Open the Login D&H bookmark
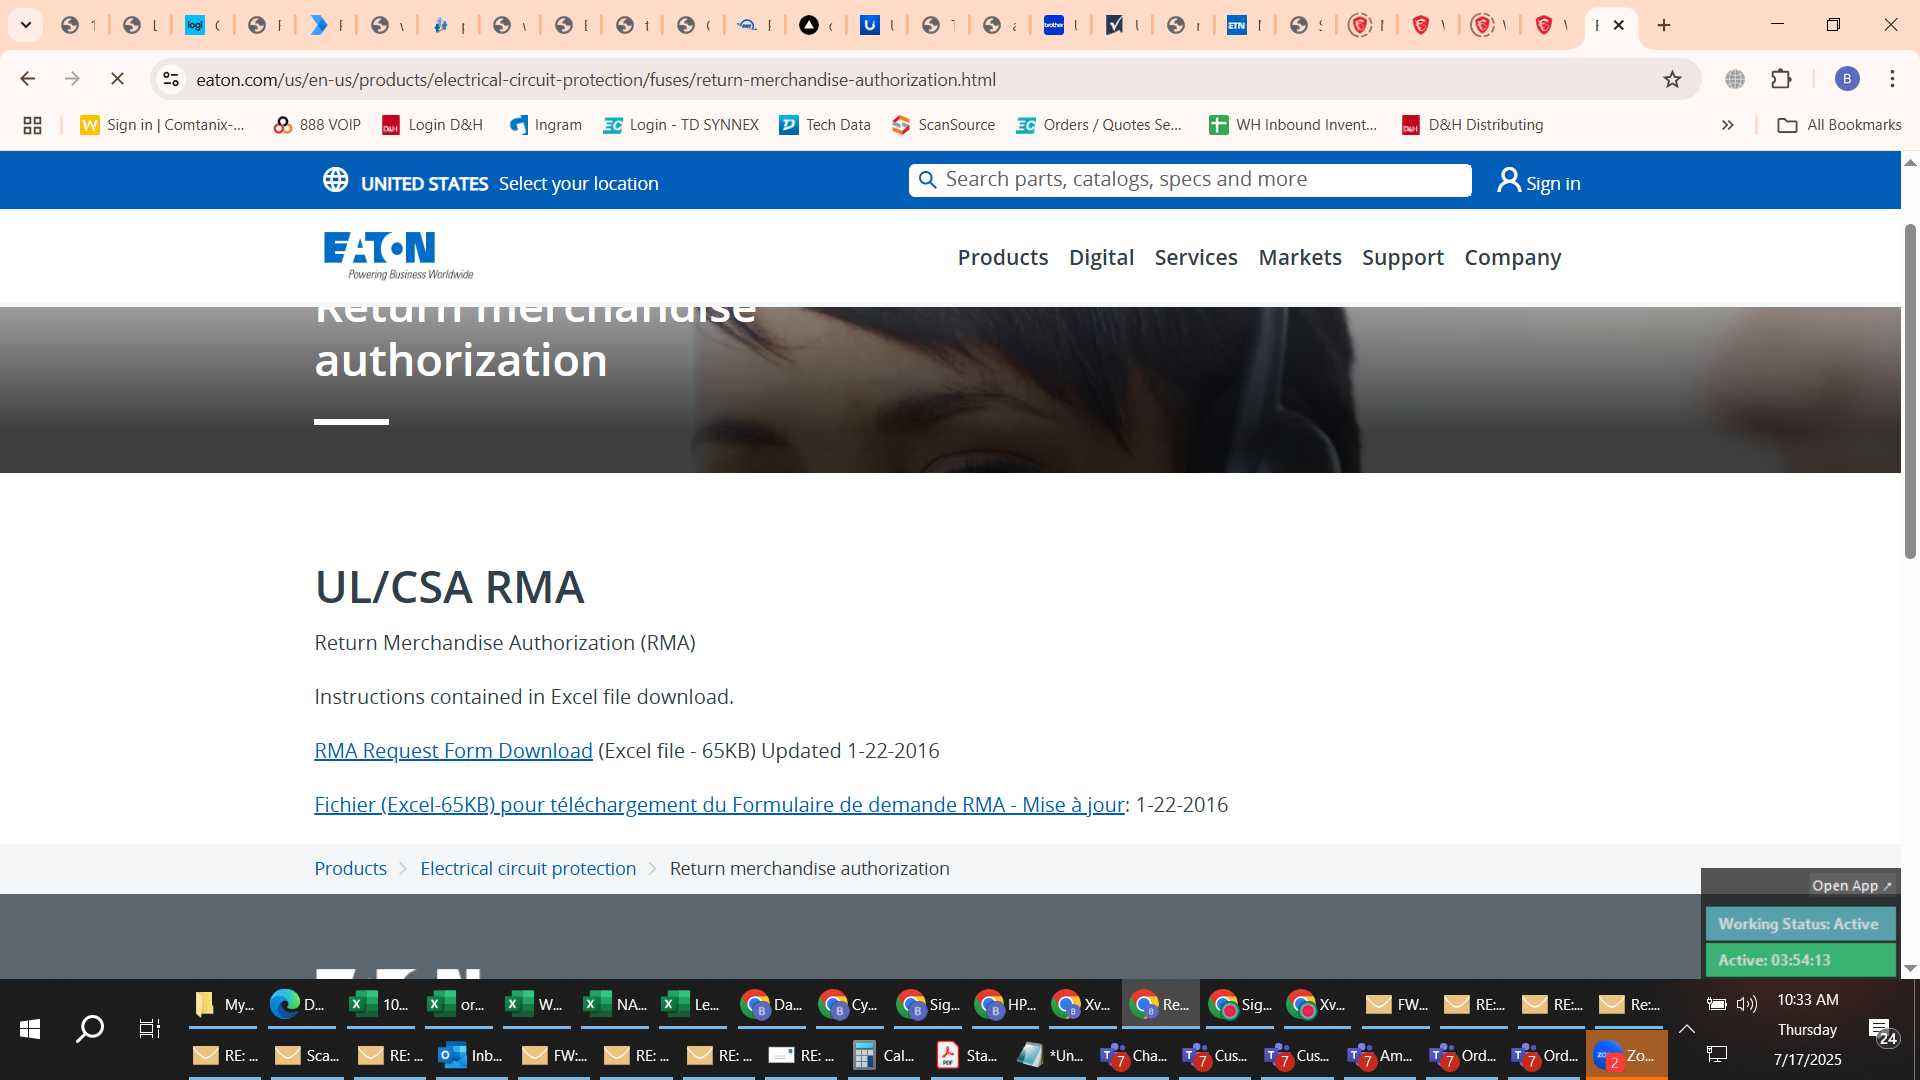This screenshot has height=1080, width=1920. 432,125
